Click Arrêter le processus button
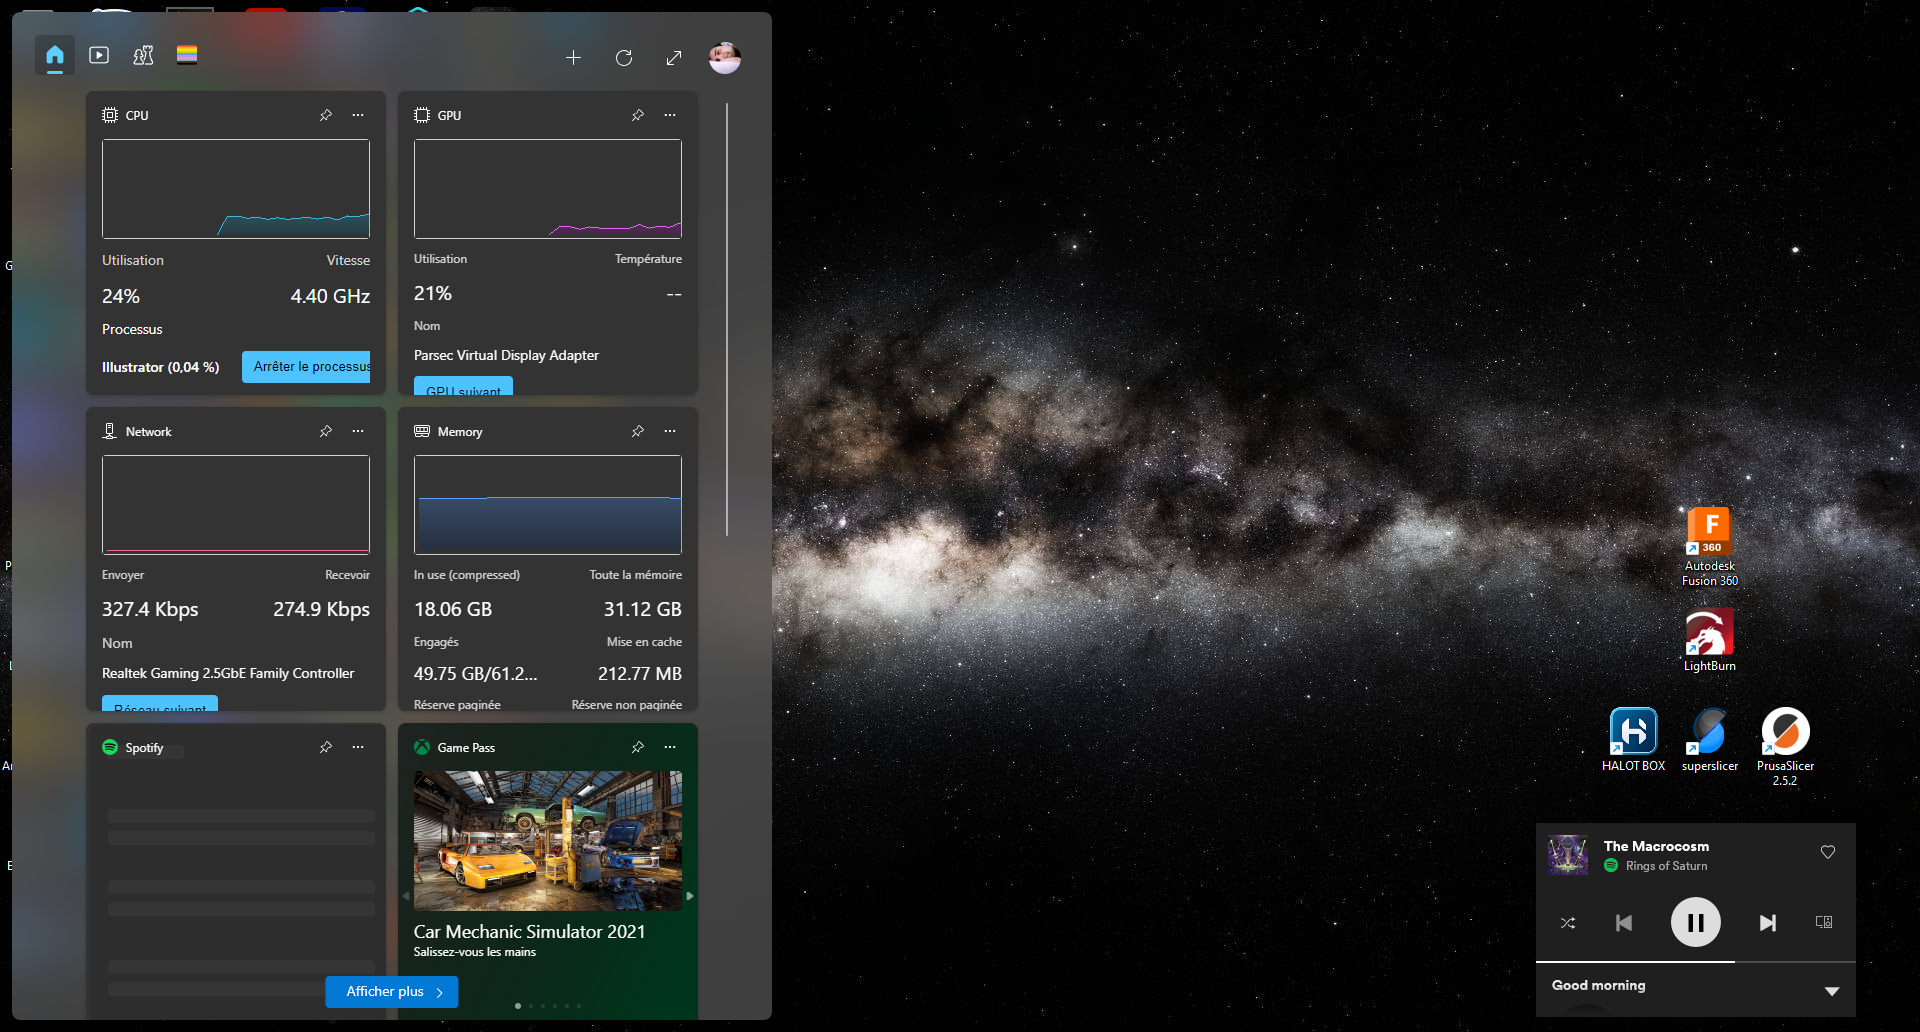Image resolution: width=1920 pixels, height=1032 pixels. pos(306,367)
